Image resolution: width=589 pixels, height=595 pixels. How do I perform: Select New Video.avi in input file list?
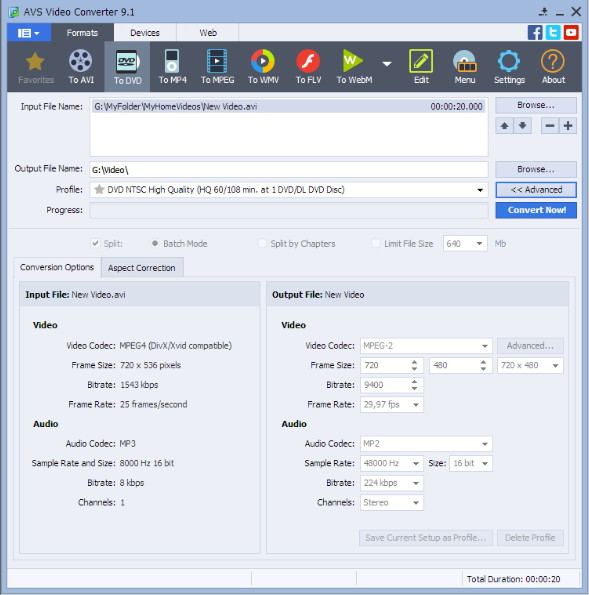coord(289,106)
